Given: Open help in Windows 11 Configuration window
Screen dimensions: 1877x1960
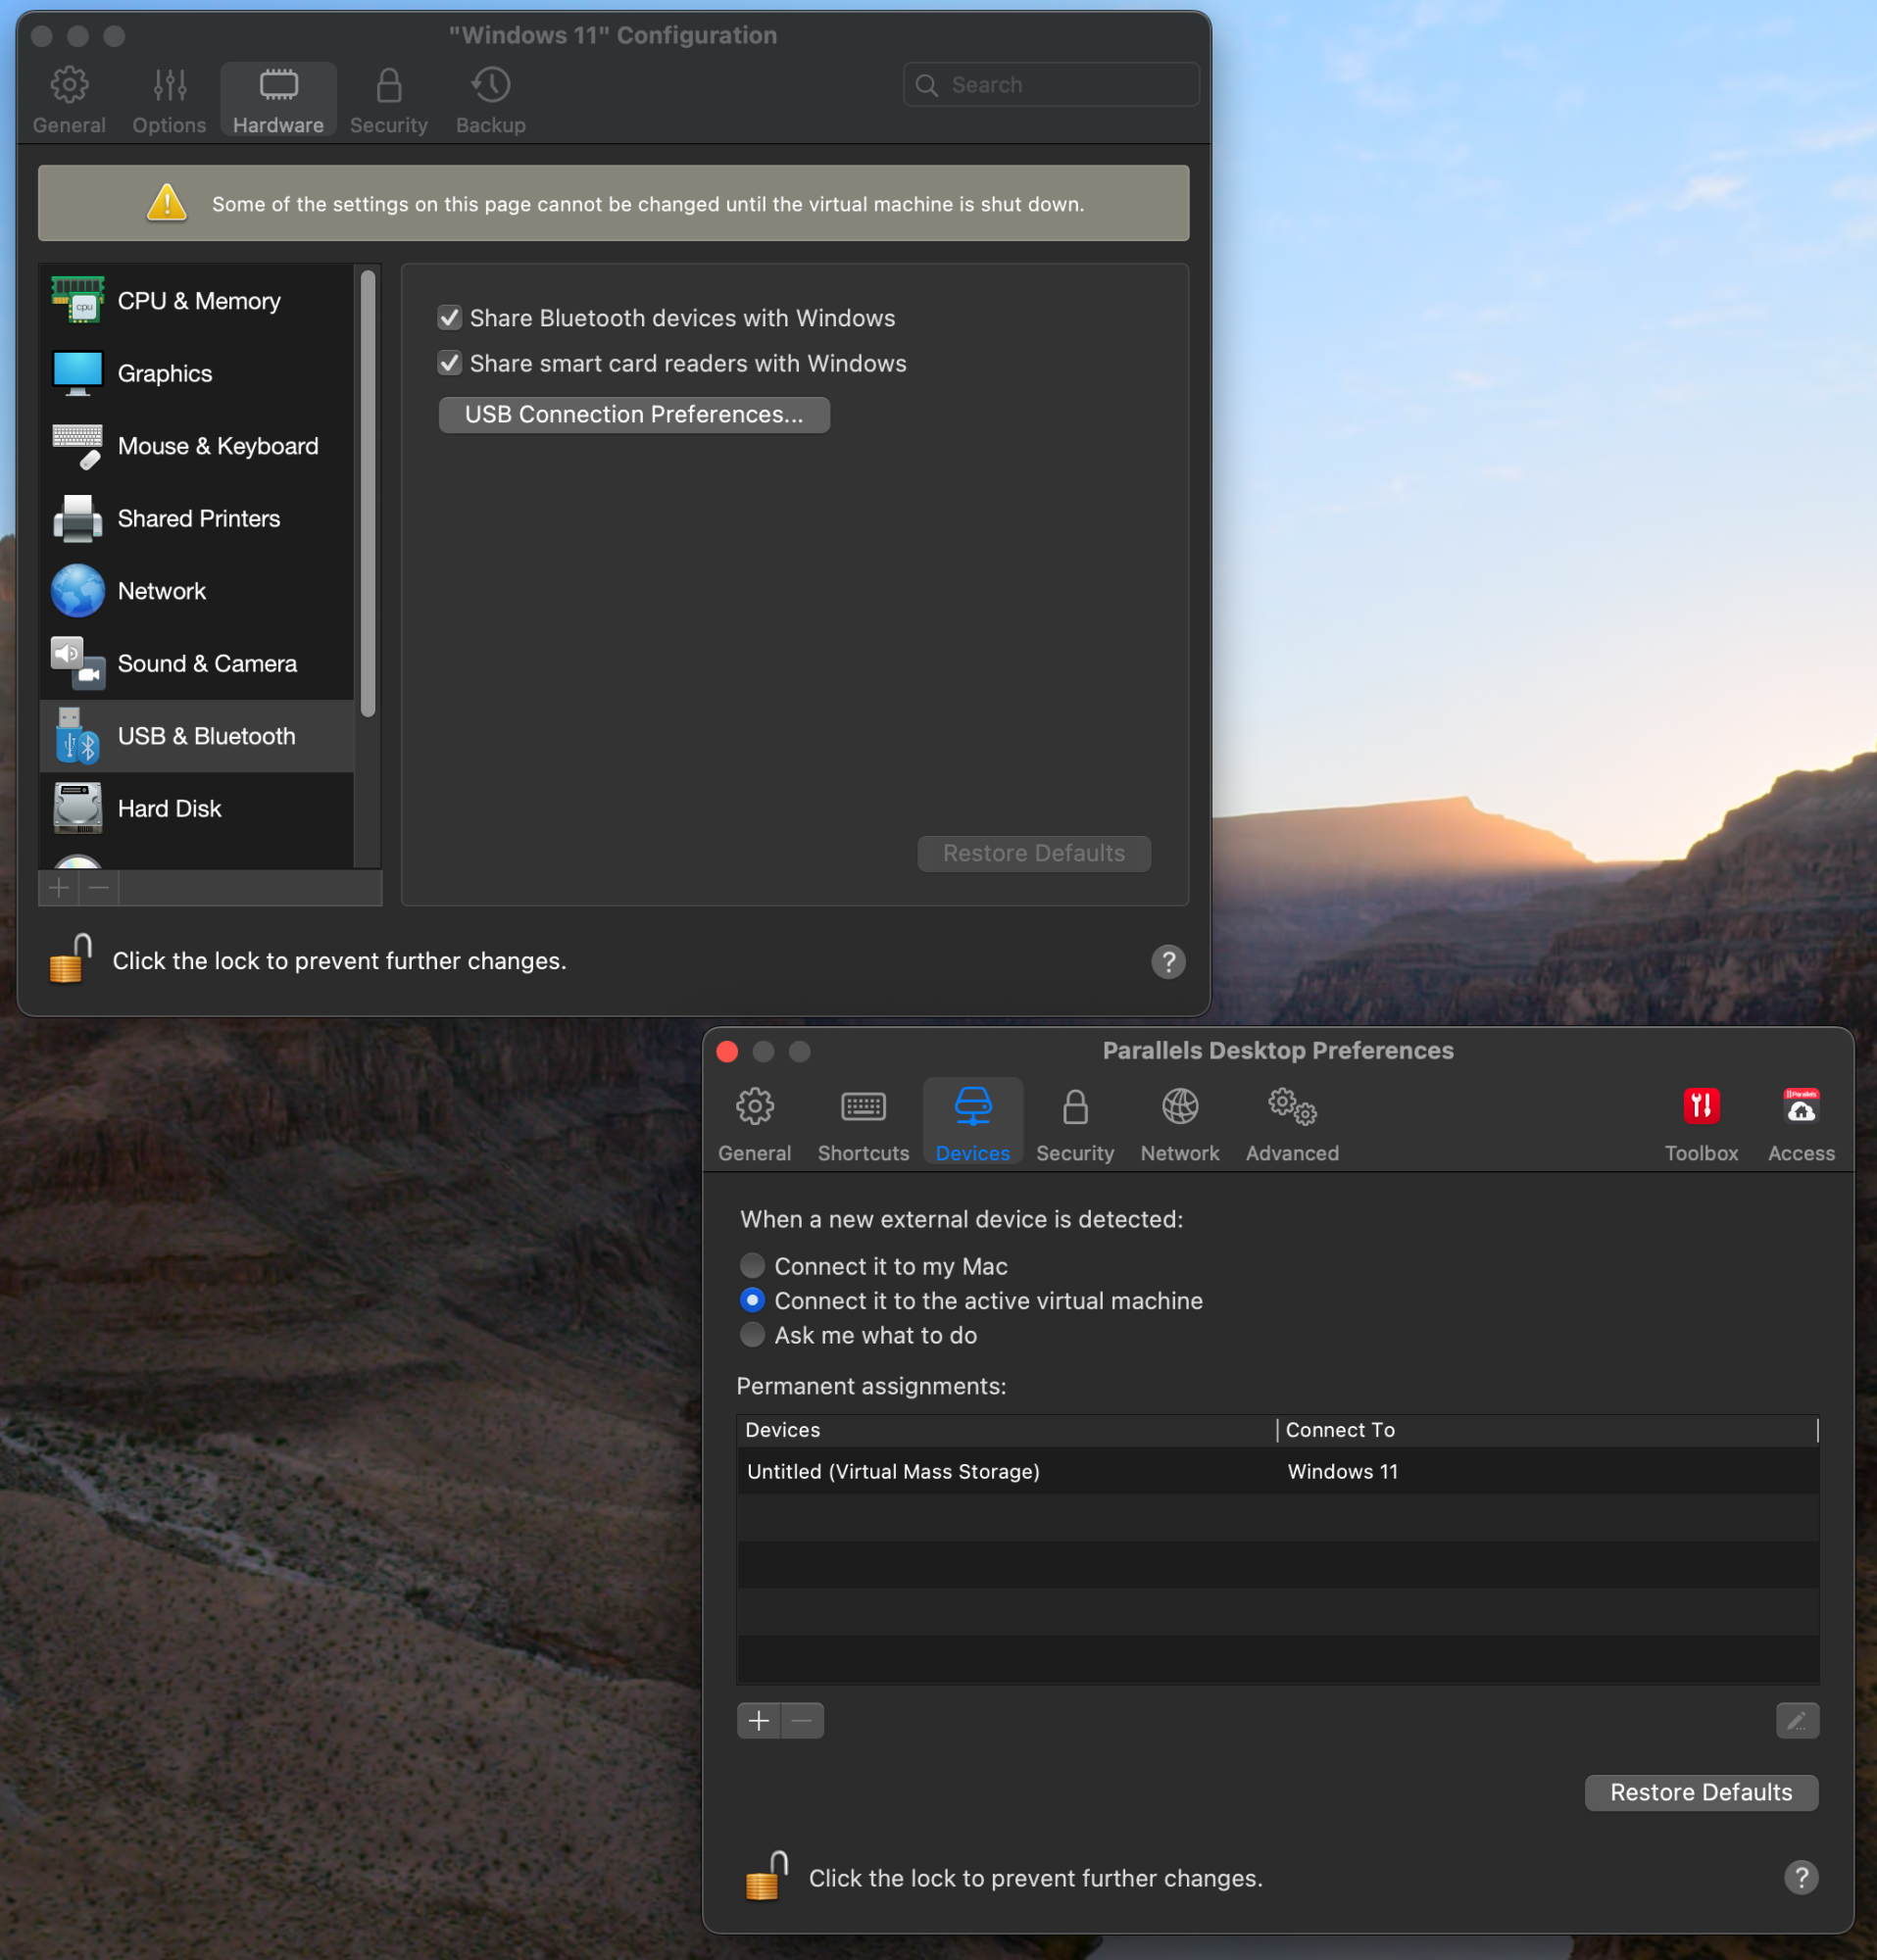Looking at the screenshot, I should click(1168, 961).
